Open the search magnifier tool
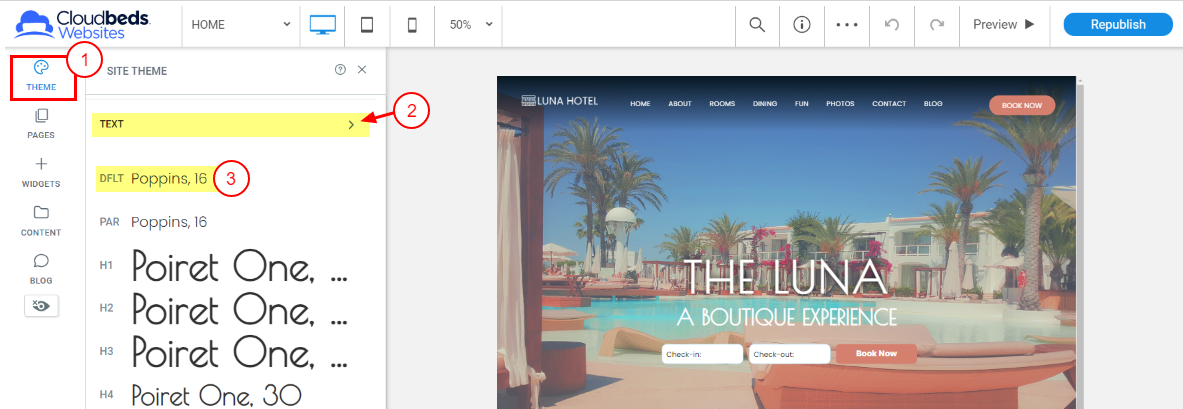 (757, 25)
